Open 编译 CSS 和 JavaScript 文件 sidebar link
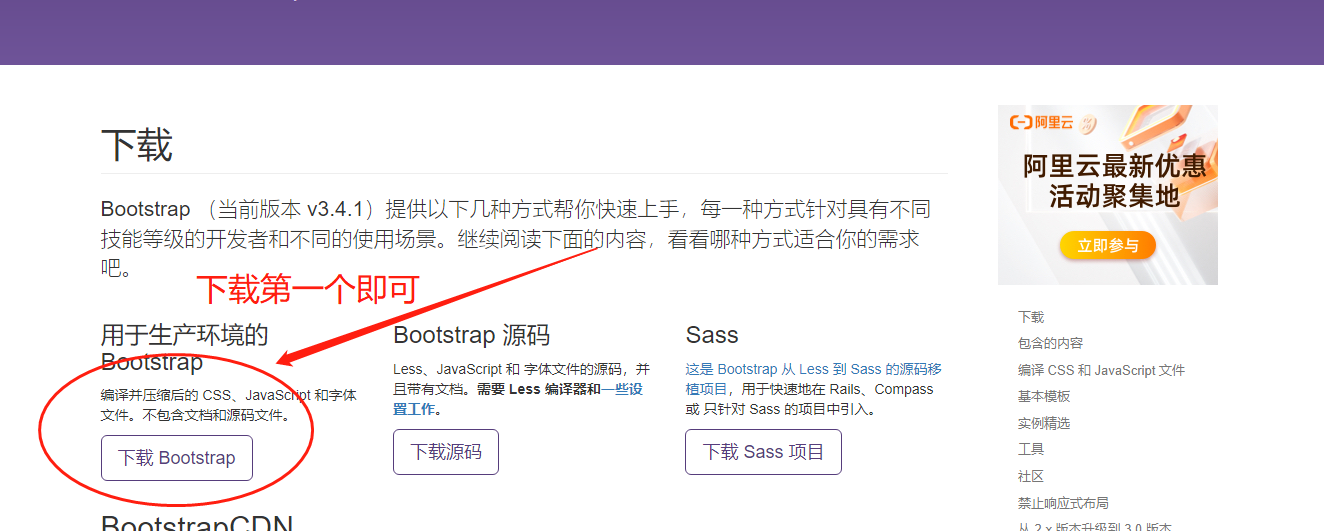1324x531 pixels. click(1101, 370)
